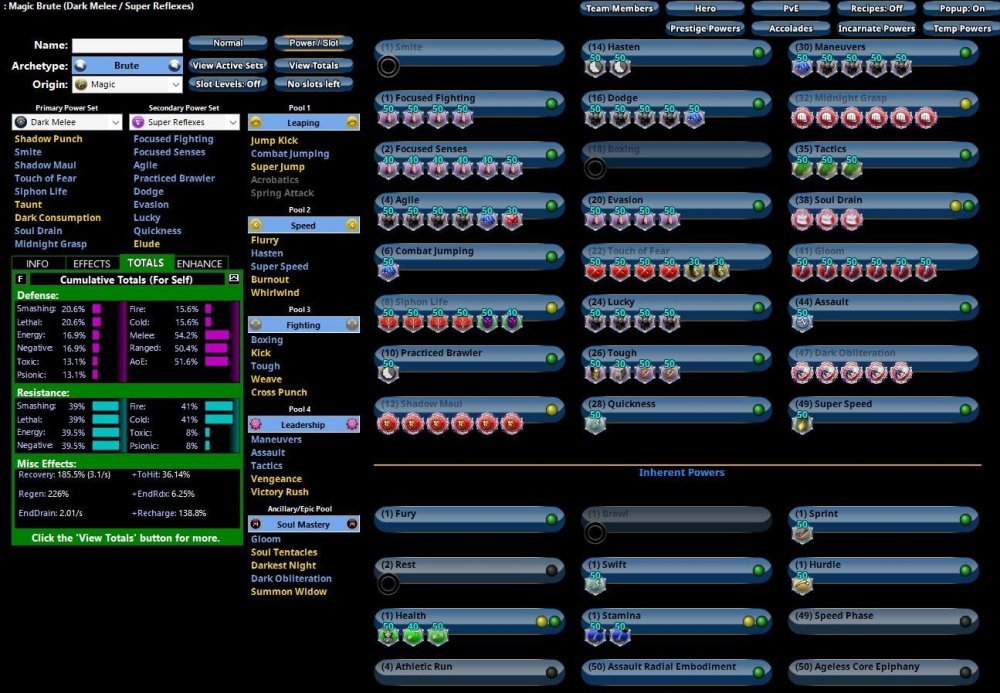
Task: Open the Archetype dropdown showing Brute
Action: [x=127, y=65]
